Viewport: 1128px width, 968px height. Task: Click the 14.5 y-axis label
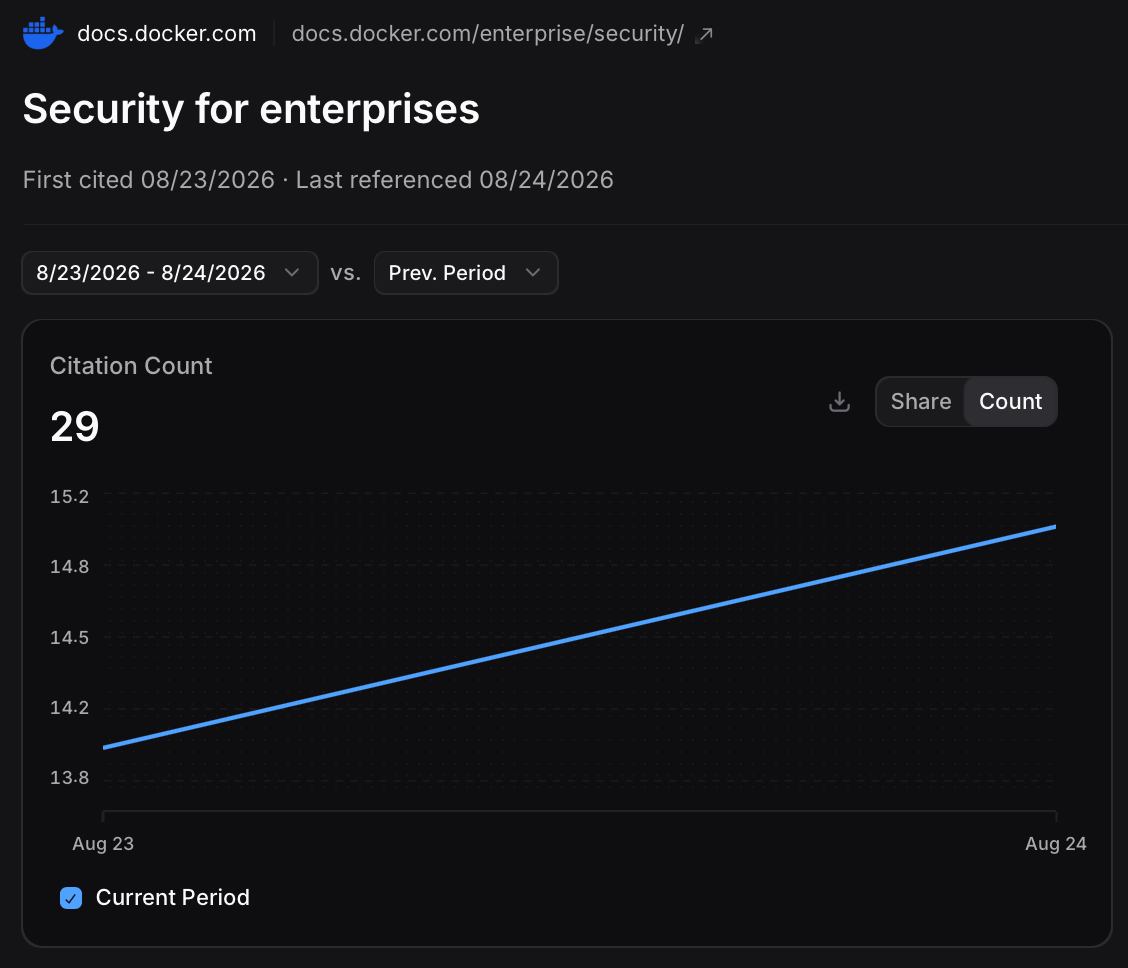click(x=70, y=637)
